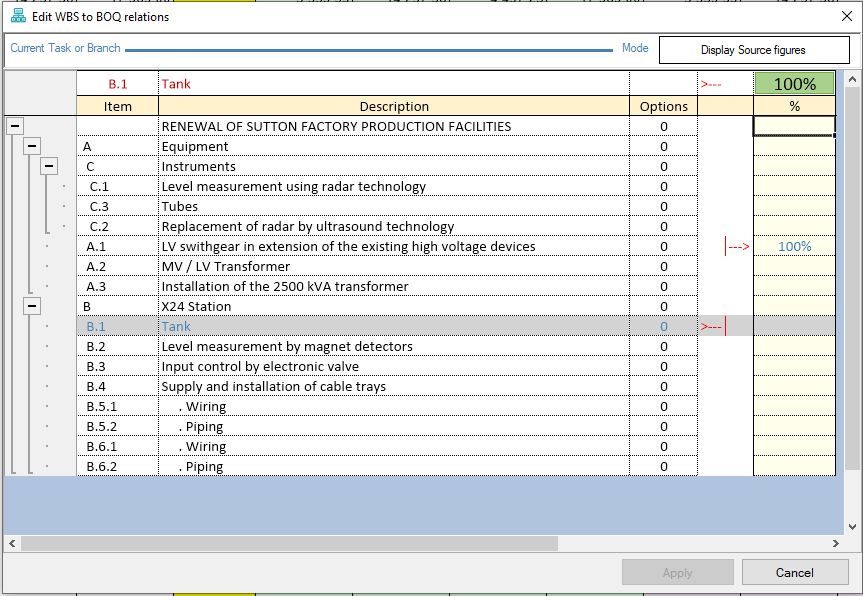
Task: Select the B.2 Level measurement row
Action: pos(287,347)
